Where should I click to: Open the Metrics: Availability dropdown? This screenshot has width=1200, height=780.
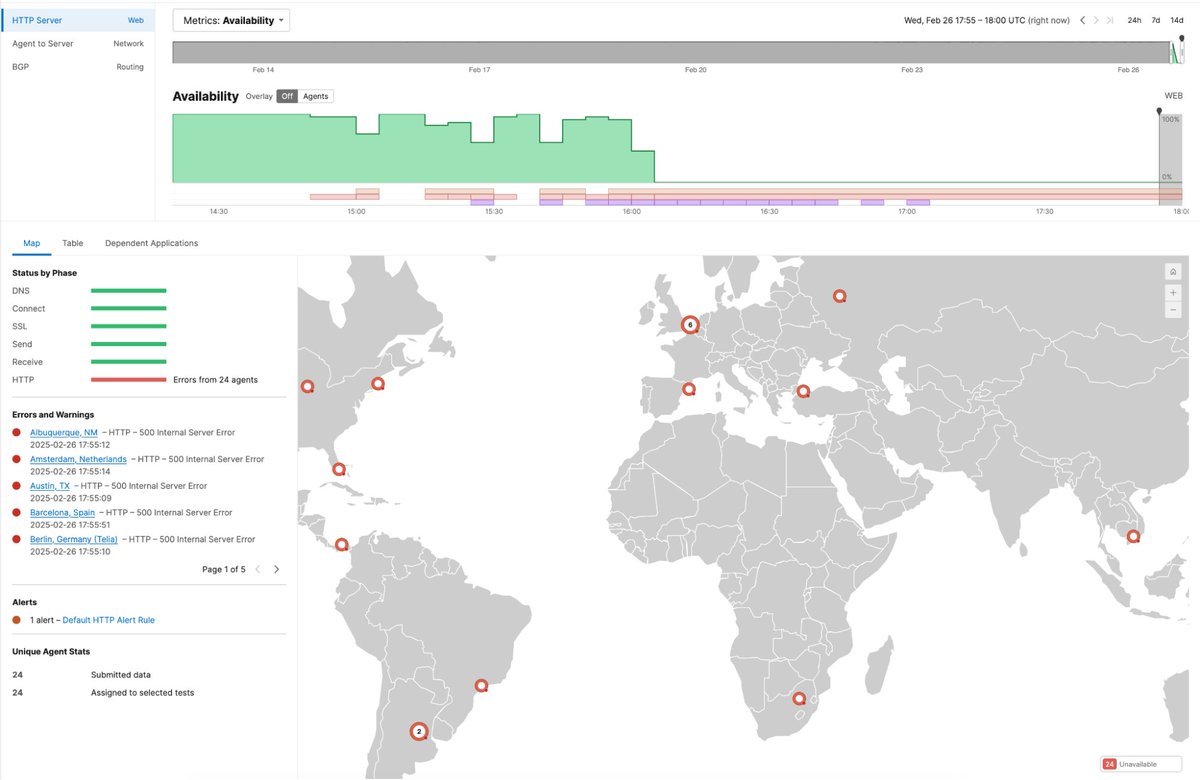click(x=231, y=20)
